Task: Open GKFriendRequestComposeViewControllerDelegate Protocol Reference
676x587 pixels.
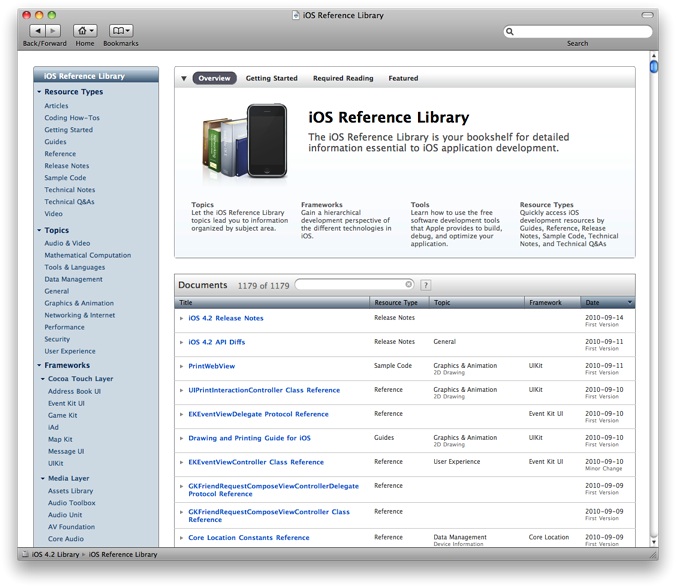Action: click(x=273, y=490)
